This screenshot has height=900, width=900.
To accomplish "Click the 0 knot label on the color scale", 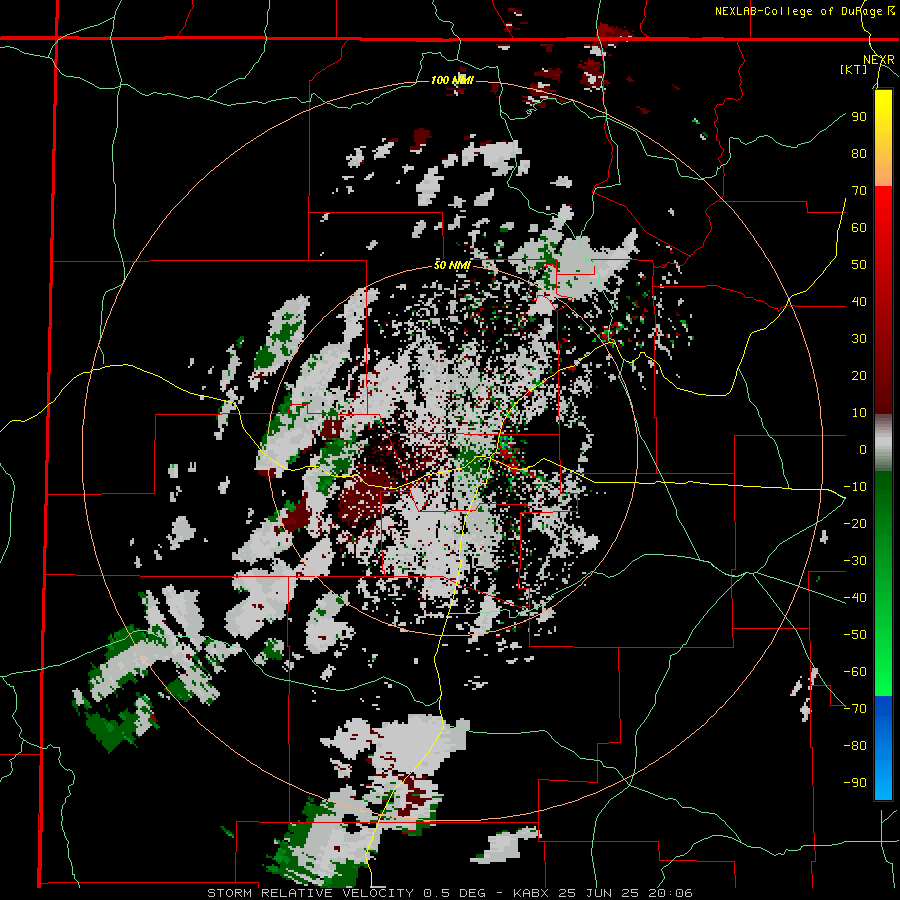I will [863, 450].
